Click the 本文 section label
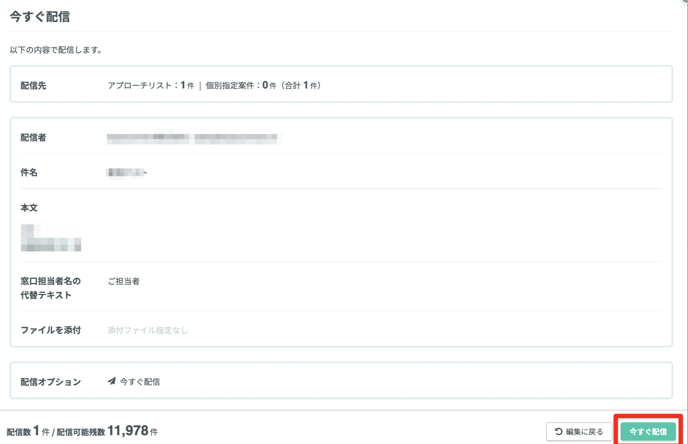This screenshot has height=444, width=688. [x=29, y=208]
